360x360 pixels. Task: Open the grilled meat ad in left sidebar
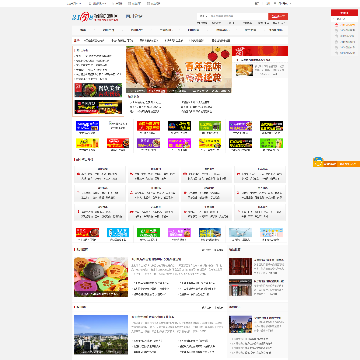point(98,90)
